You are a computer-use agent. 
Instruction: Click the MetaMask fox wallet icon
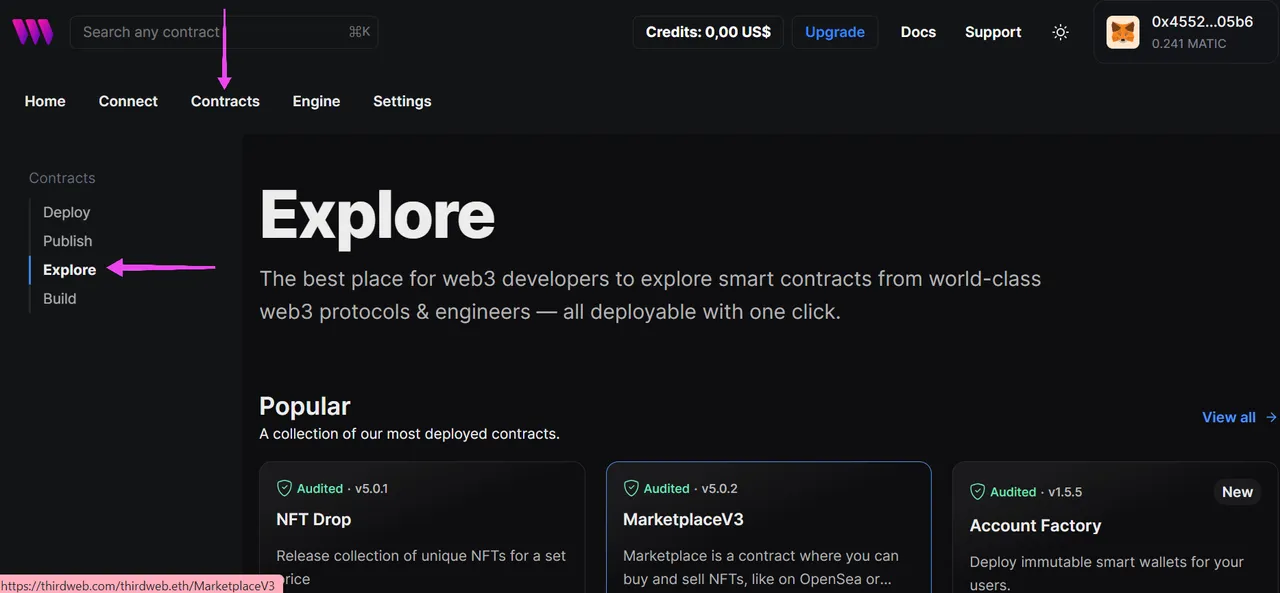(1123, 32)
